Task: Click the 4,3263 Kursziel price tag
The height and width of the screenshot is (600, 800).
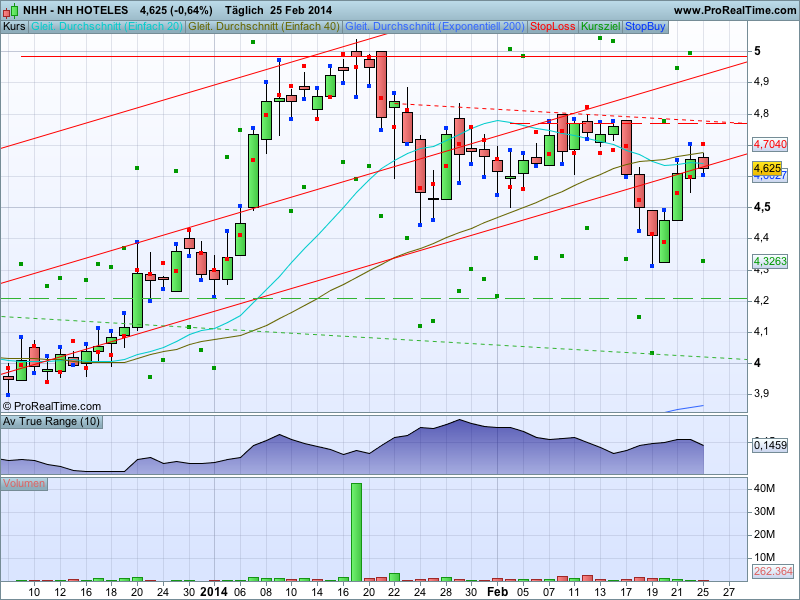Action: pos(770,261)
